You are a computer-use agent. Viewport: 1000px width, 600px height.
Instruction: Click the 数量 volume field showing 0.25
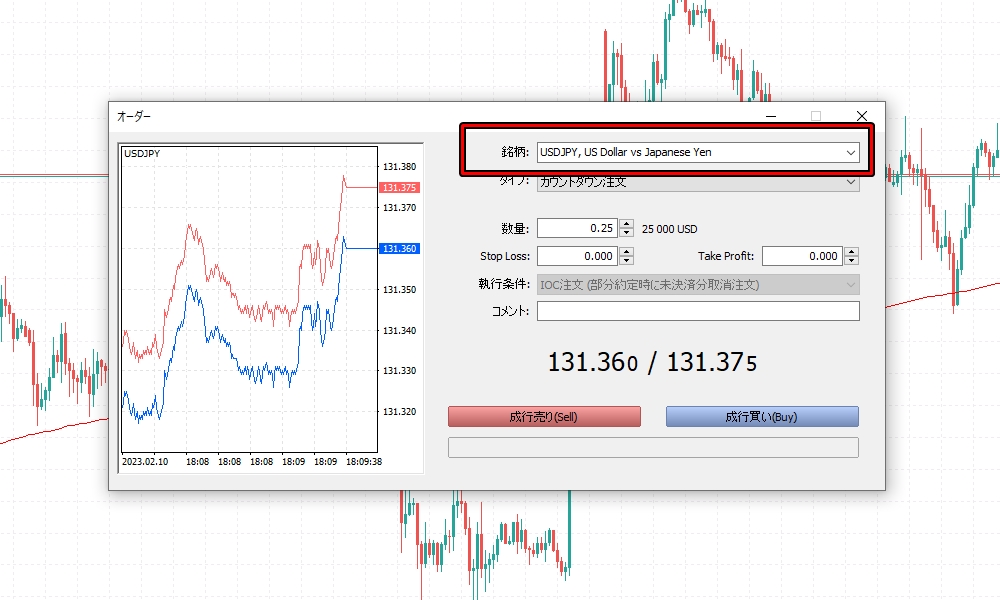tap(577, 228)
